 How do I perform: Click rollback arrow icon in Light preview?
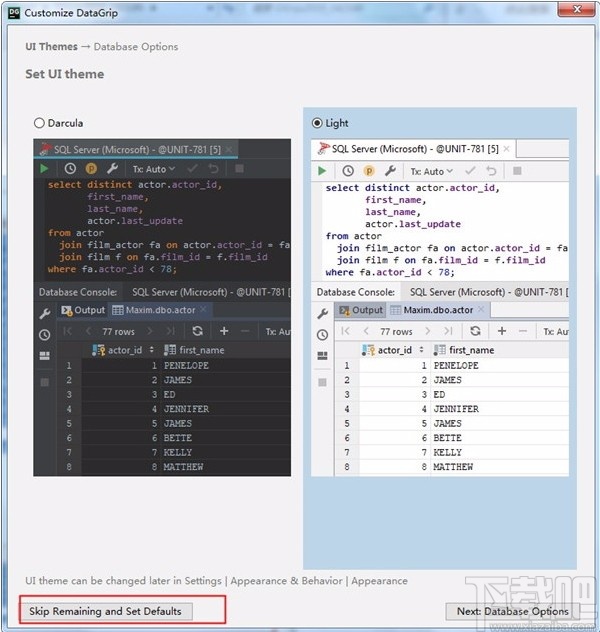coord(491,171)
